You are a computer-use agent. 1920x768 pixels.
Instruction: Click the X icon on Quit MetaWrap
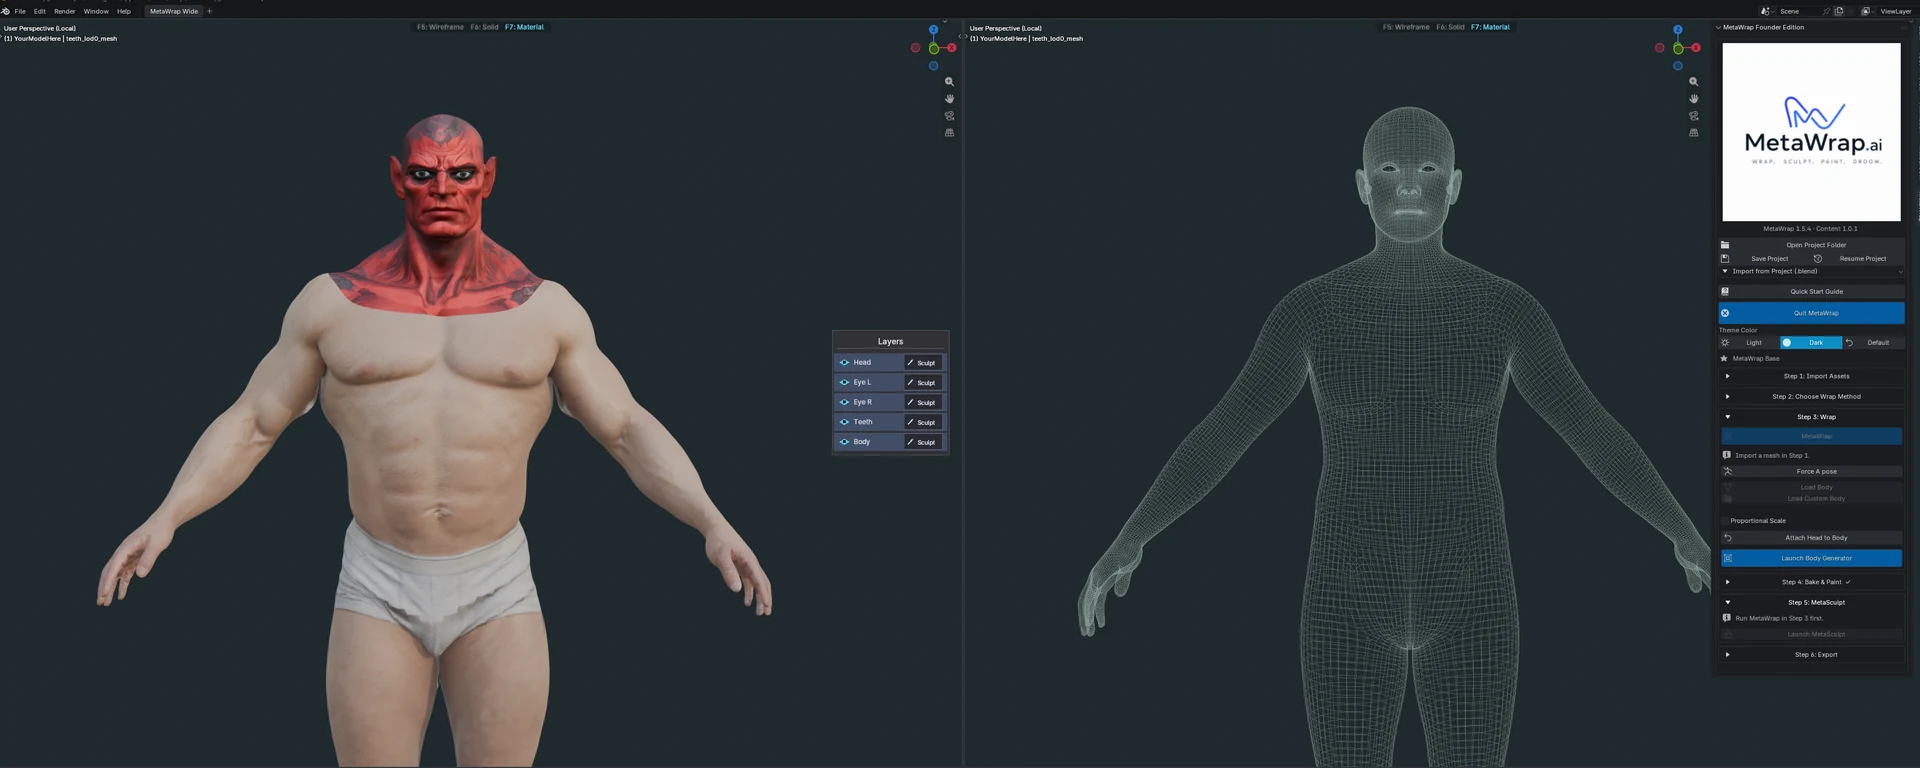coord(1725,313)
